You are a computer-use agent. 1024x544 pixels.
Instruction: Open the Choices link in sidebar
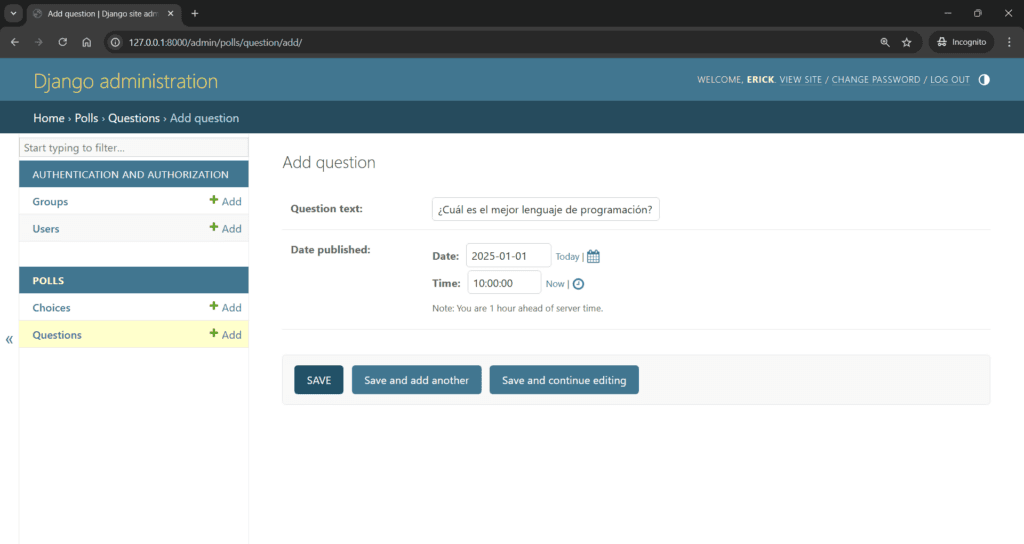[x=52, y=308]
